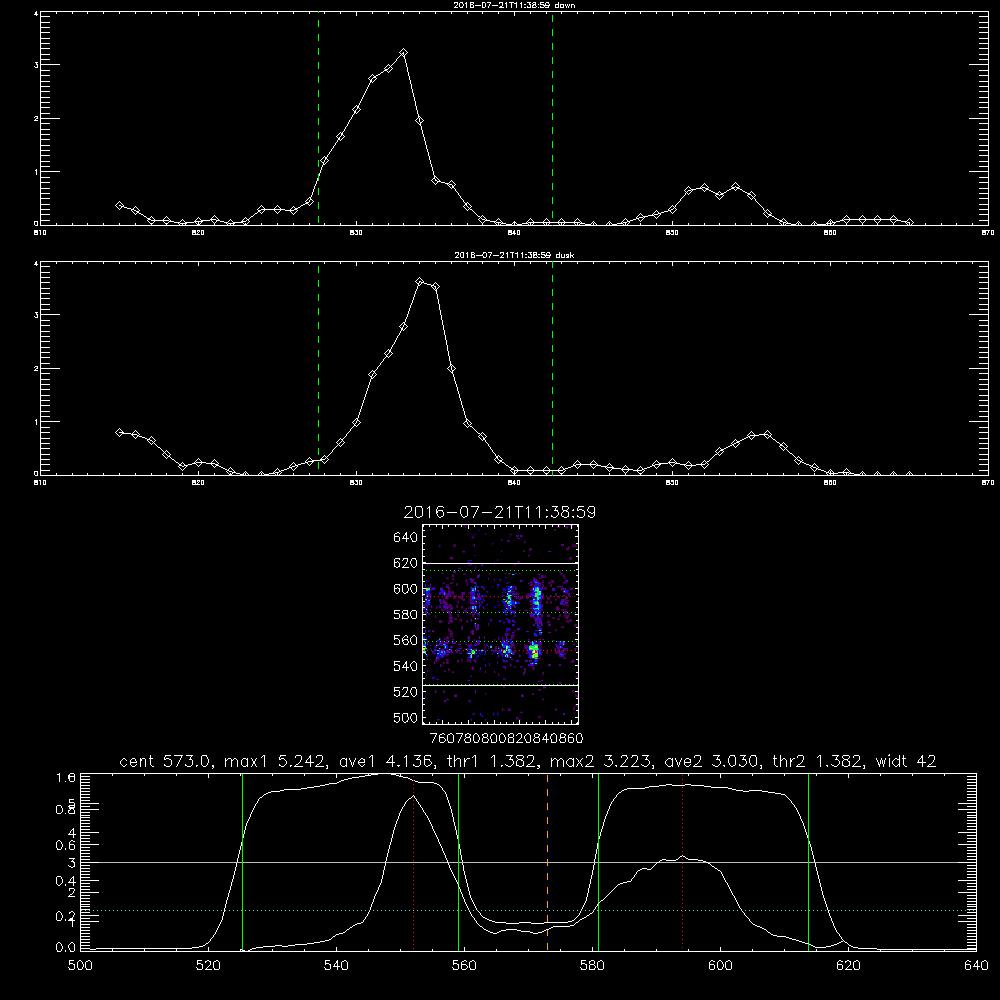Click the "640" x-axis label of the bottom plot
Screen dimensions: 1000x1000
pyautogui.click(x=976, y=966)
